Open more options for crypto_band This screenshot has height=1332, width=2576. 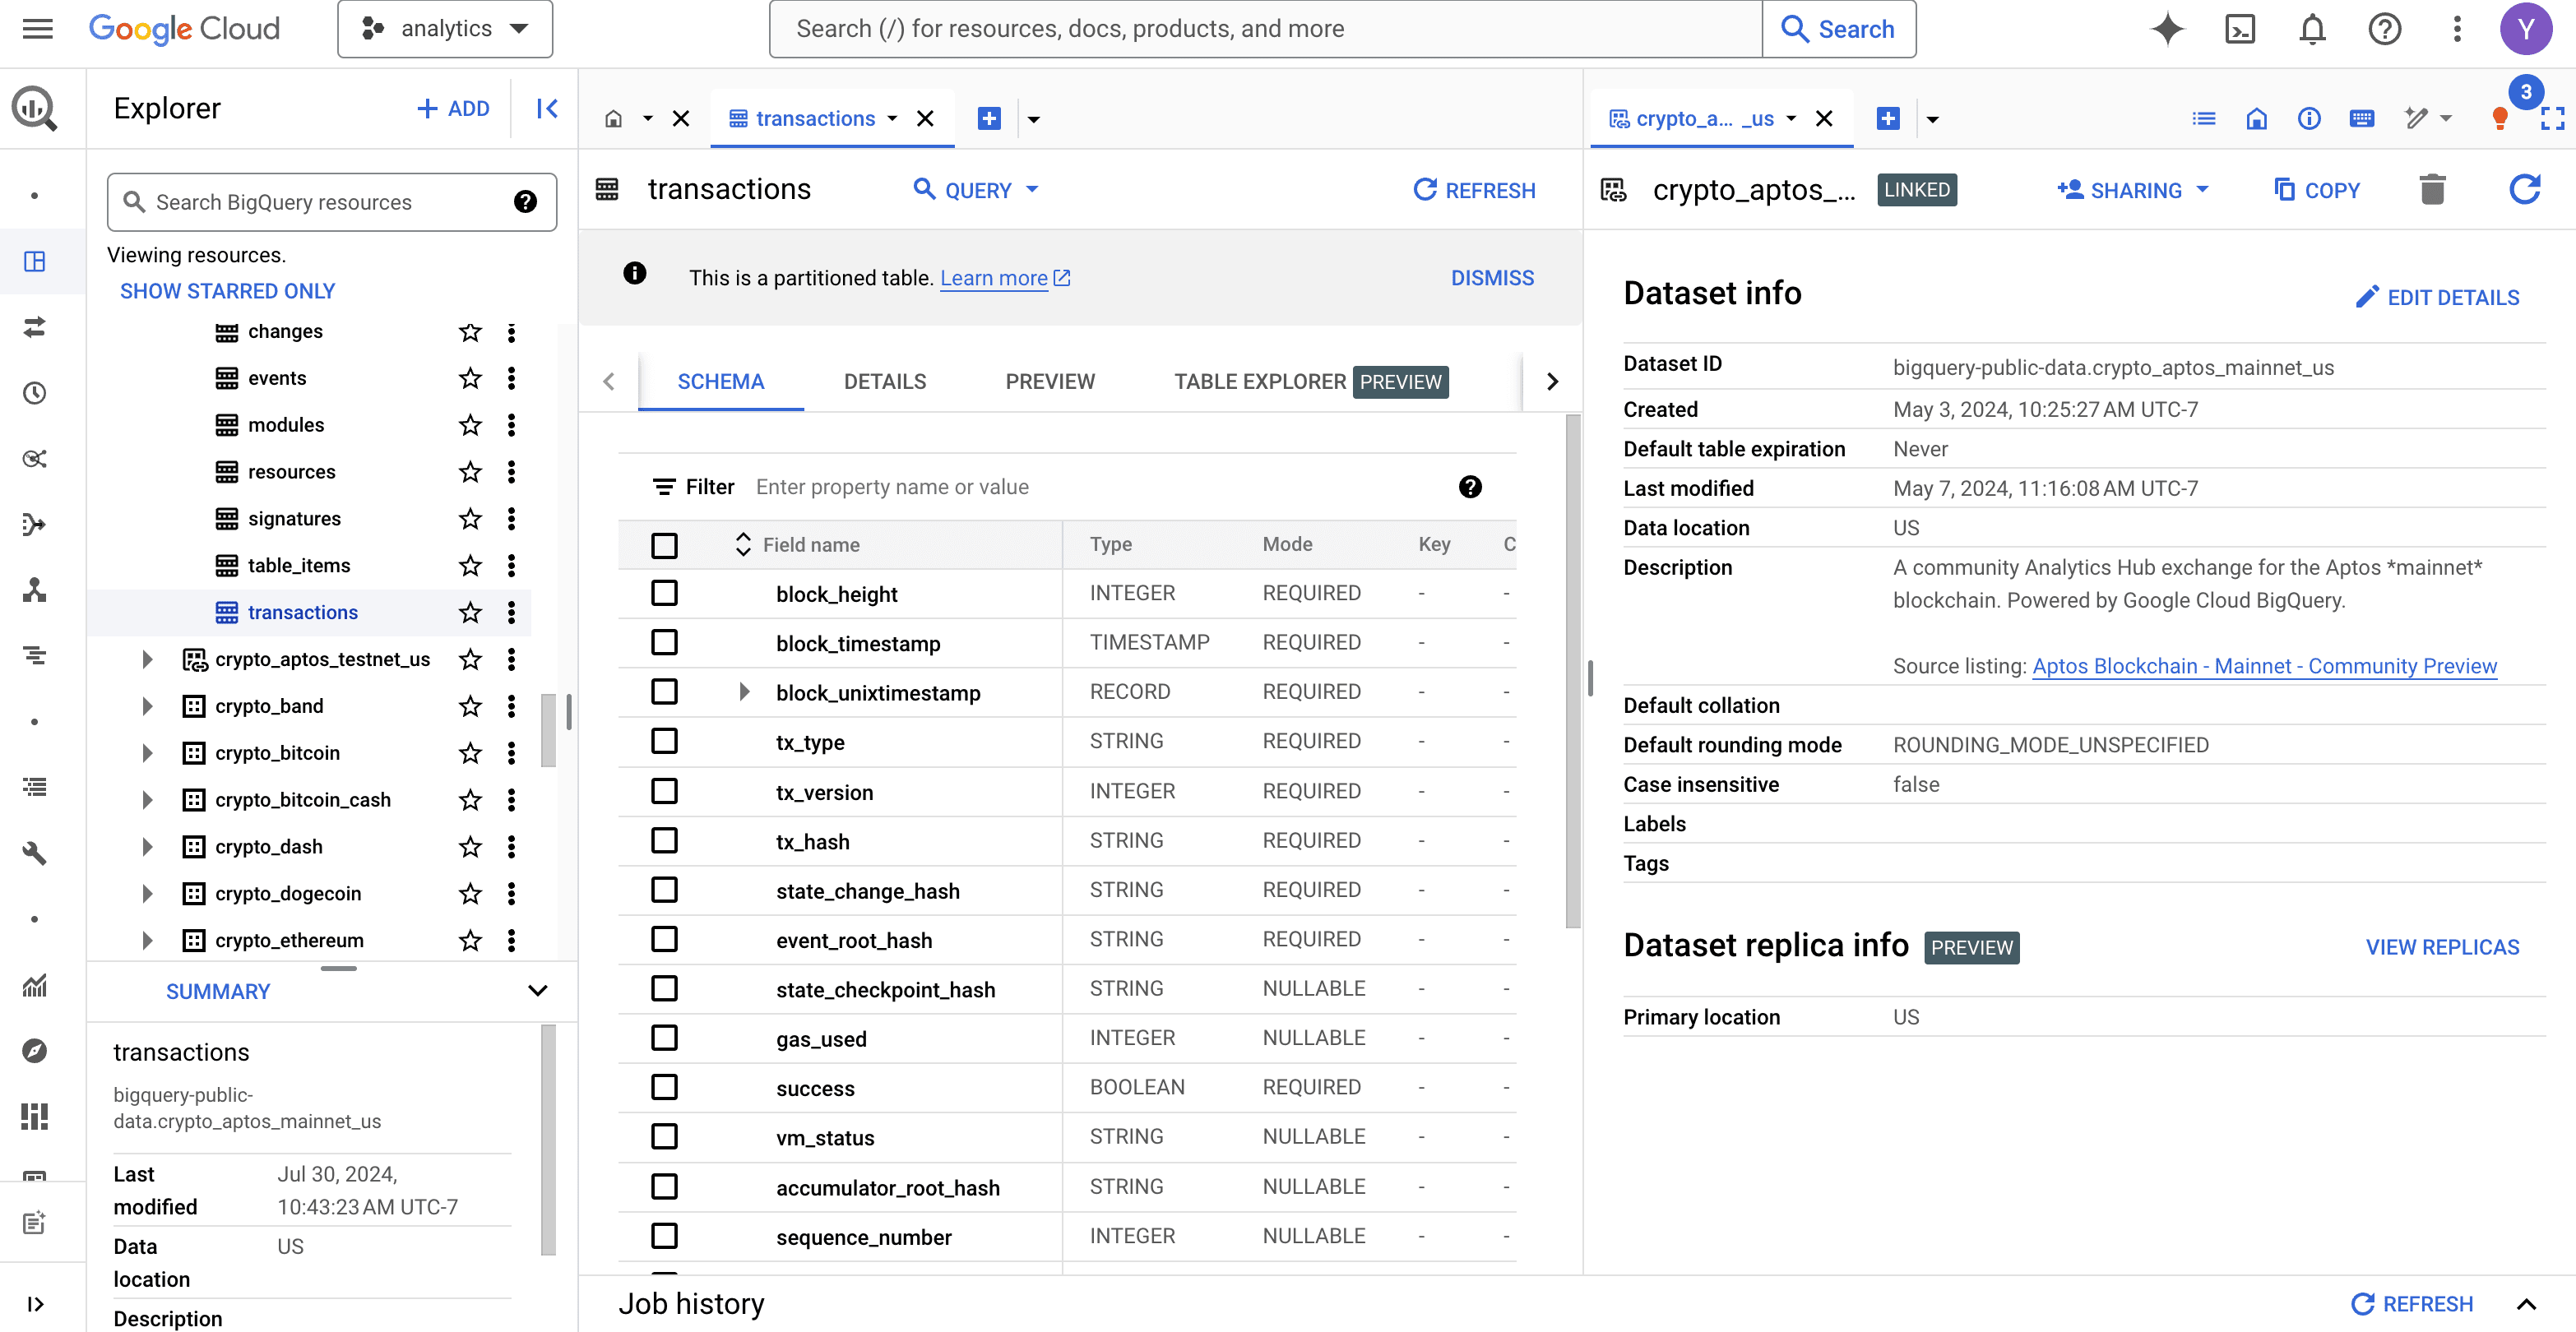[x=512, y=706]
